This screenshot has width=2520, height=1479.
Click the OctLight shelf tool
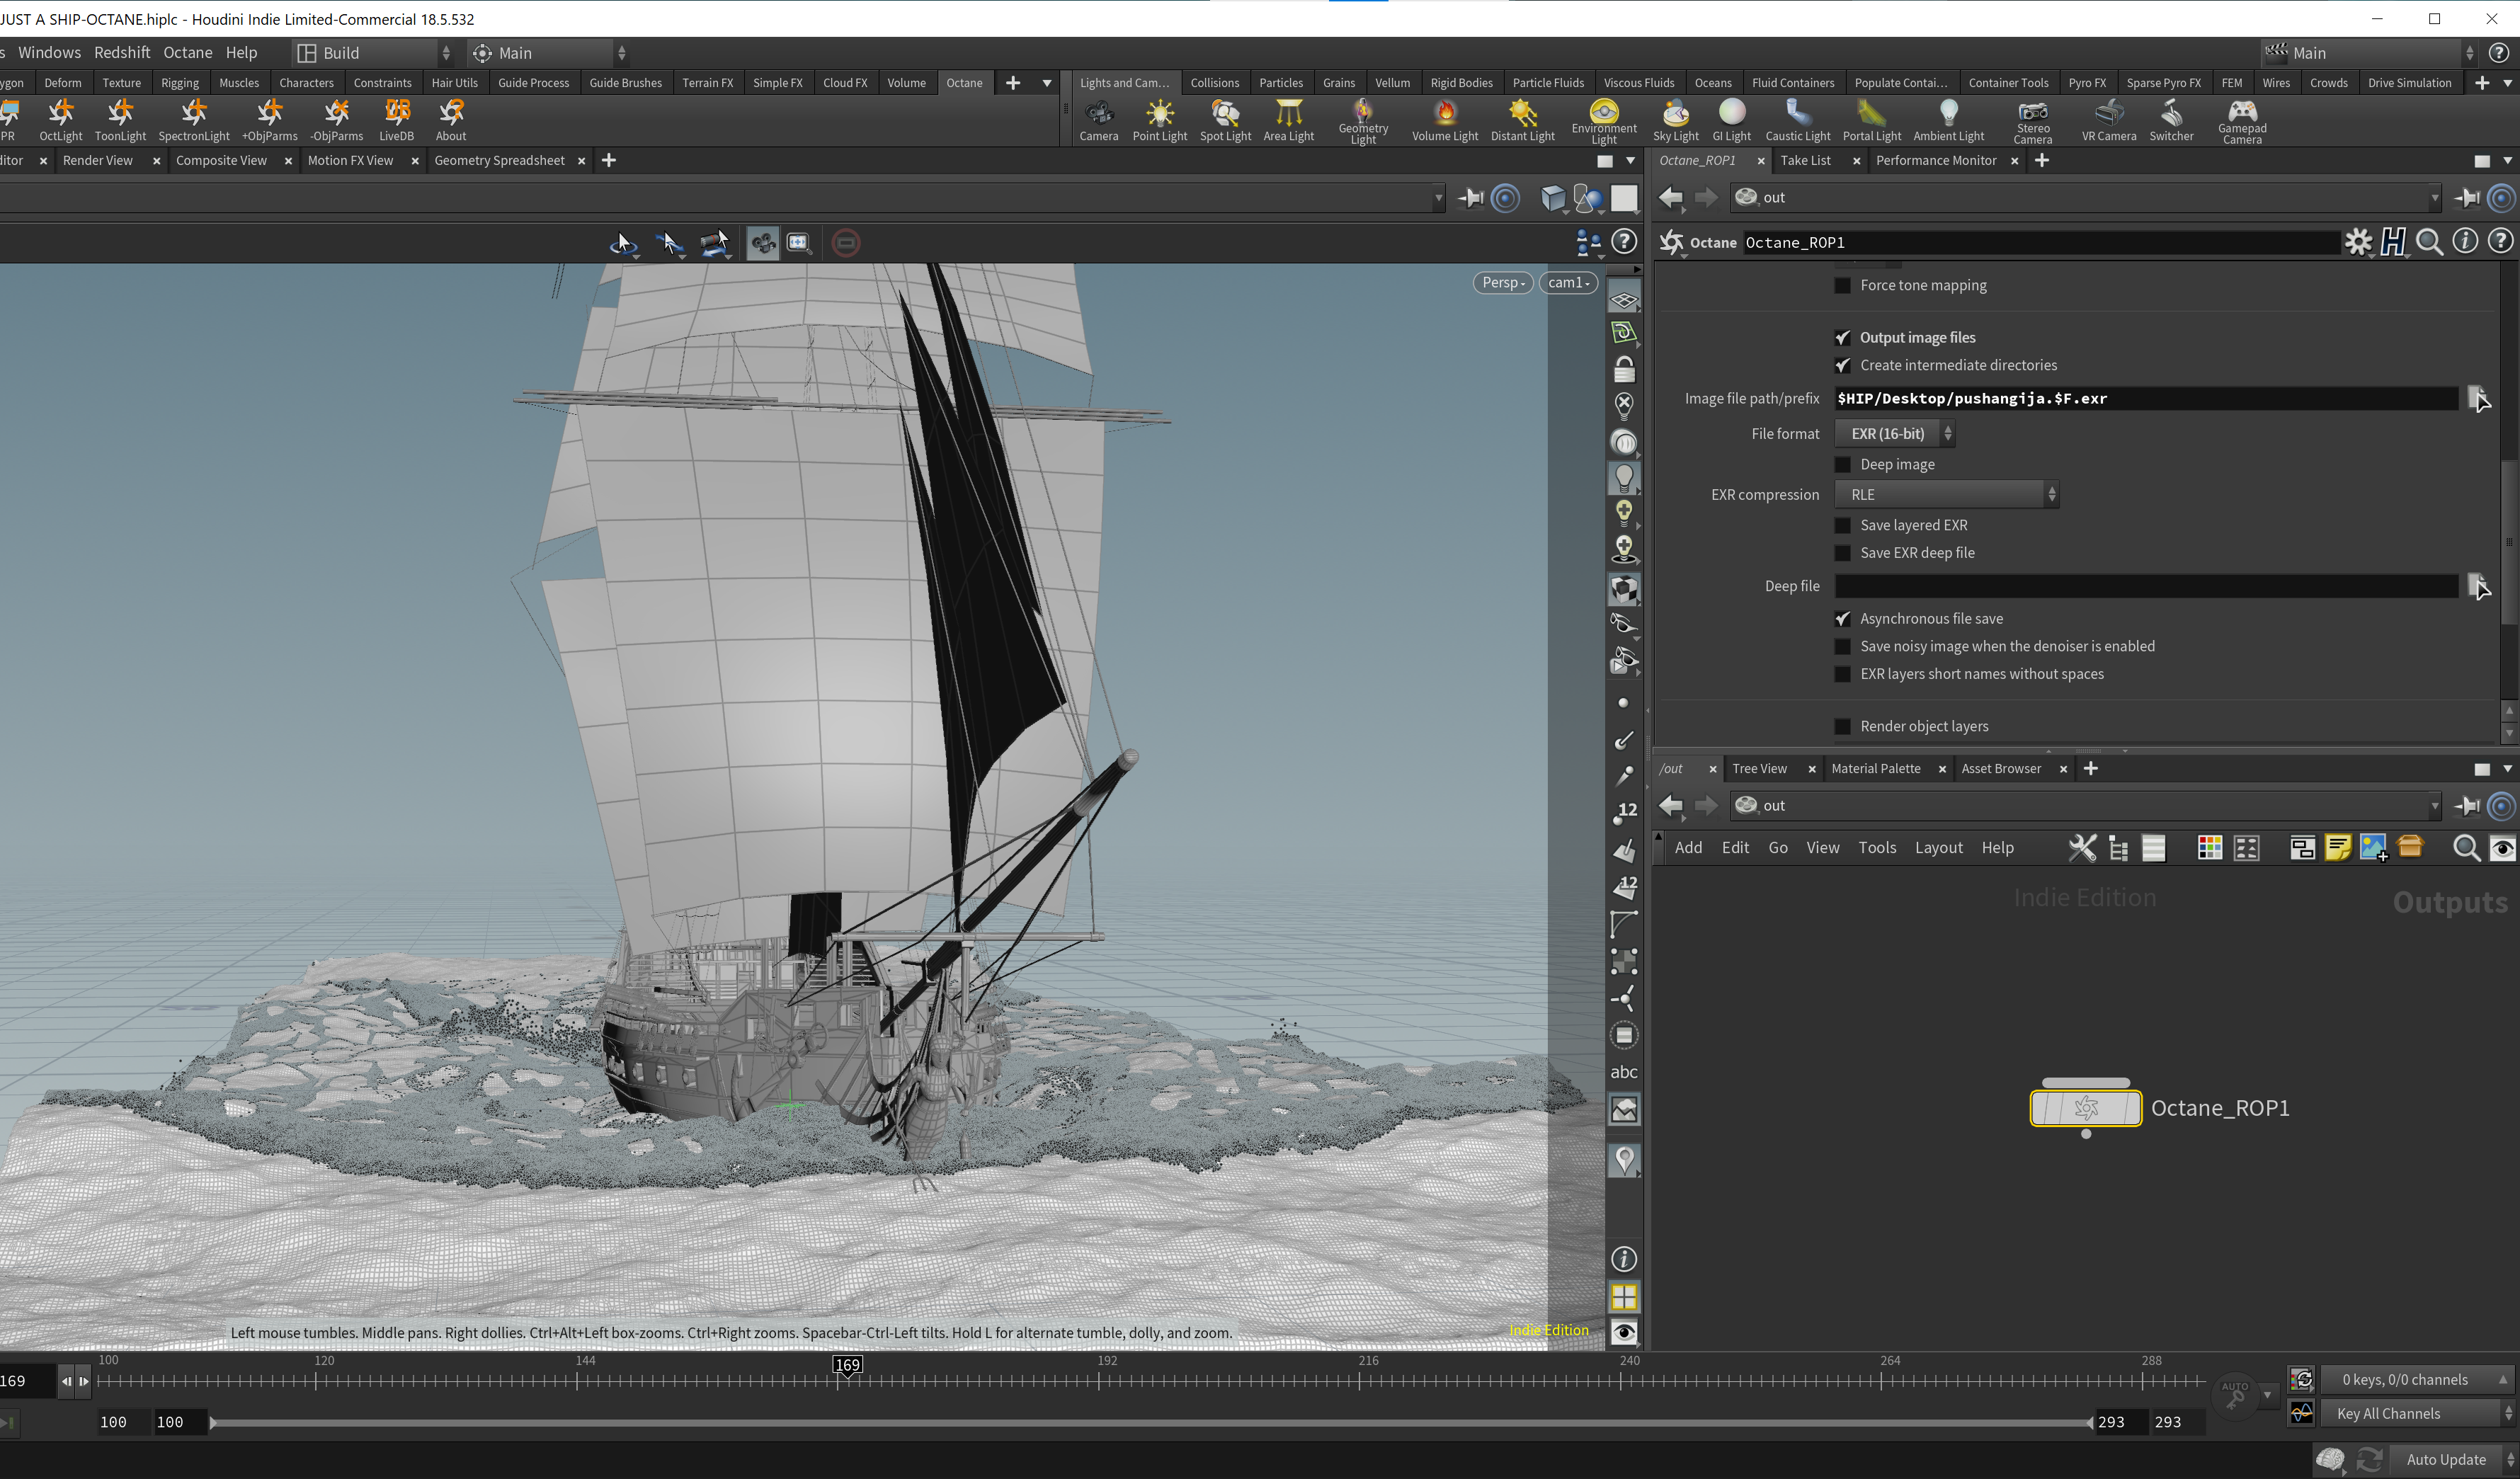point(61,119)
